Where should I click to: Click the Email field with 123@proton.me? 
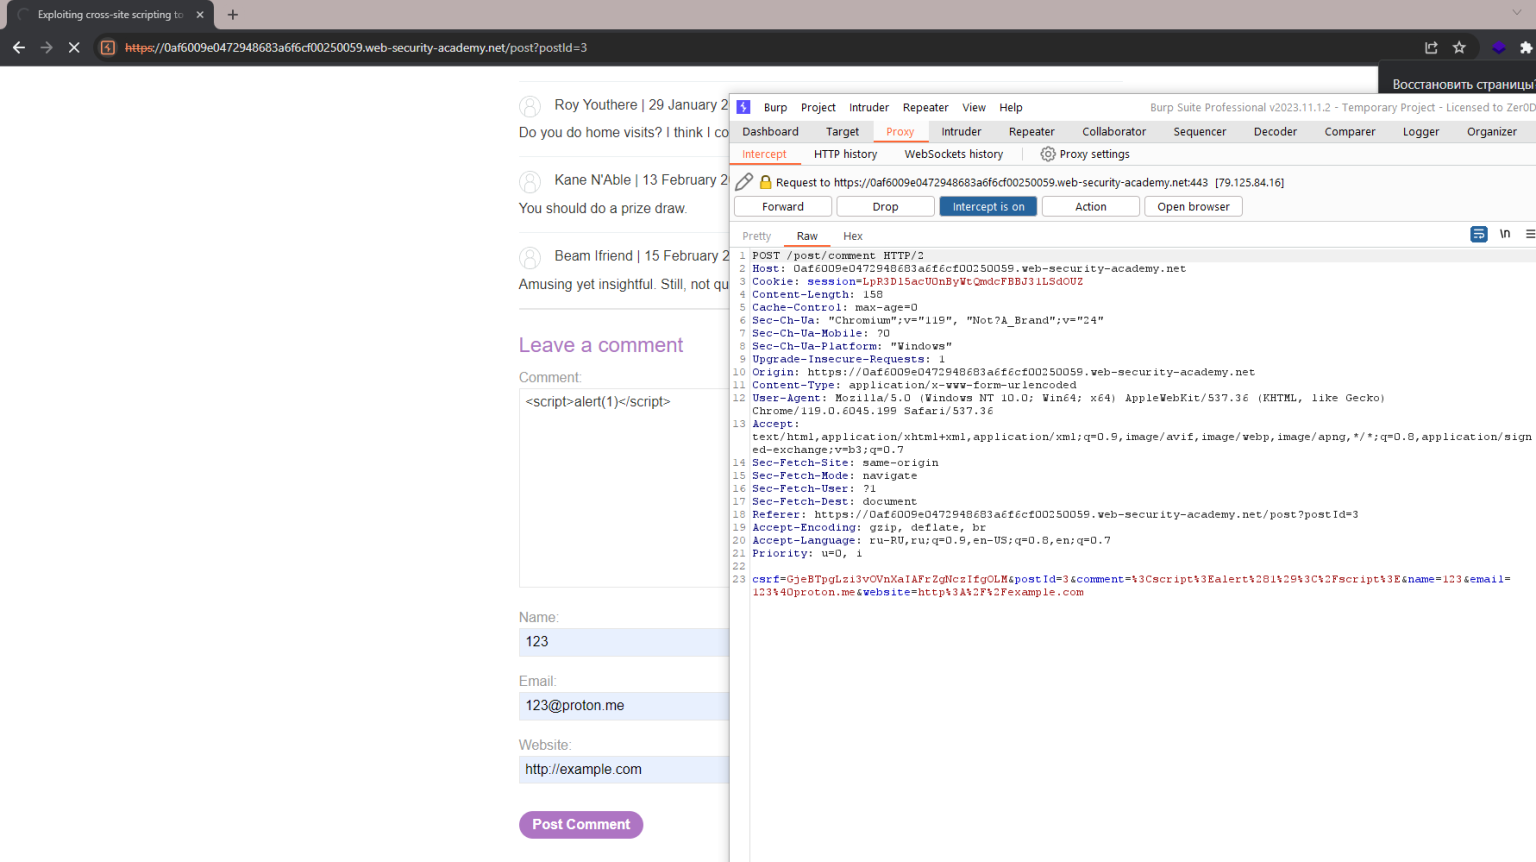pos(624,706)
